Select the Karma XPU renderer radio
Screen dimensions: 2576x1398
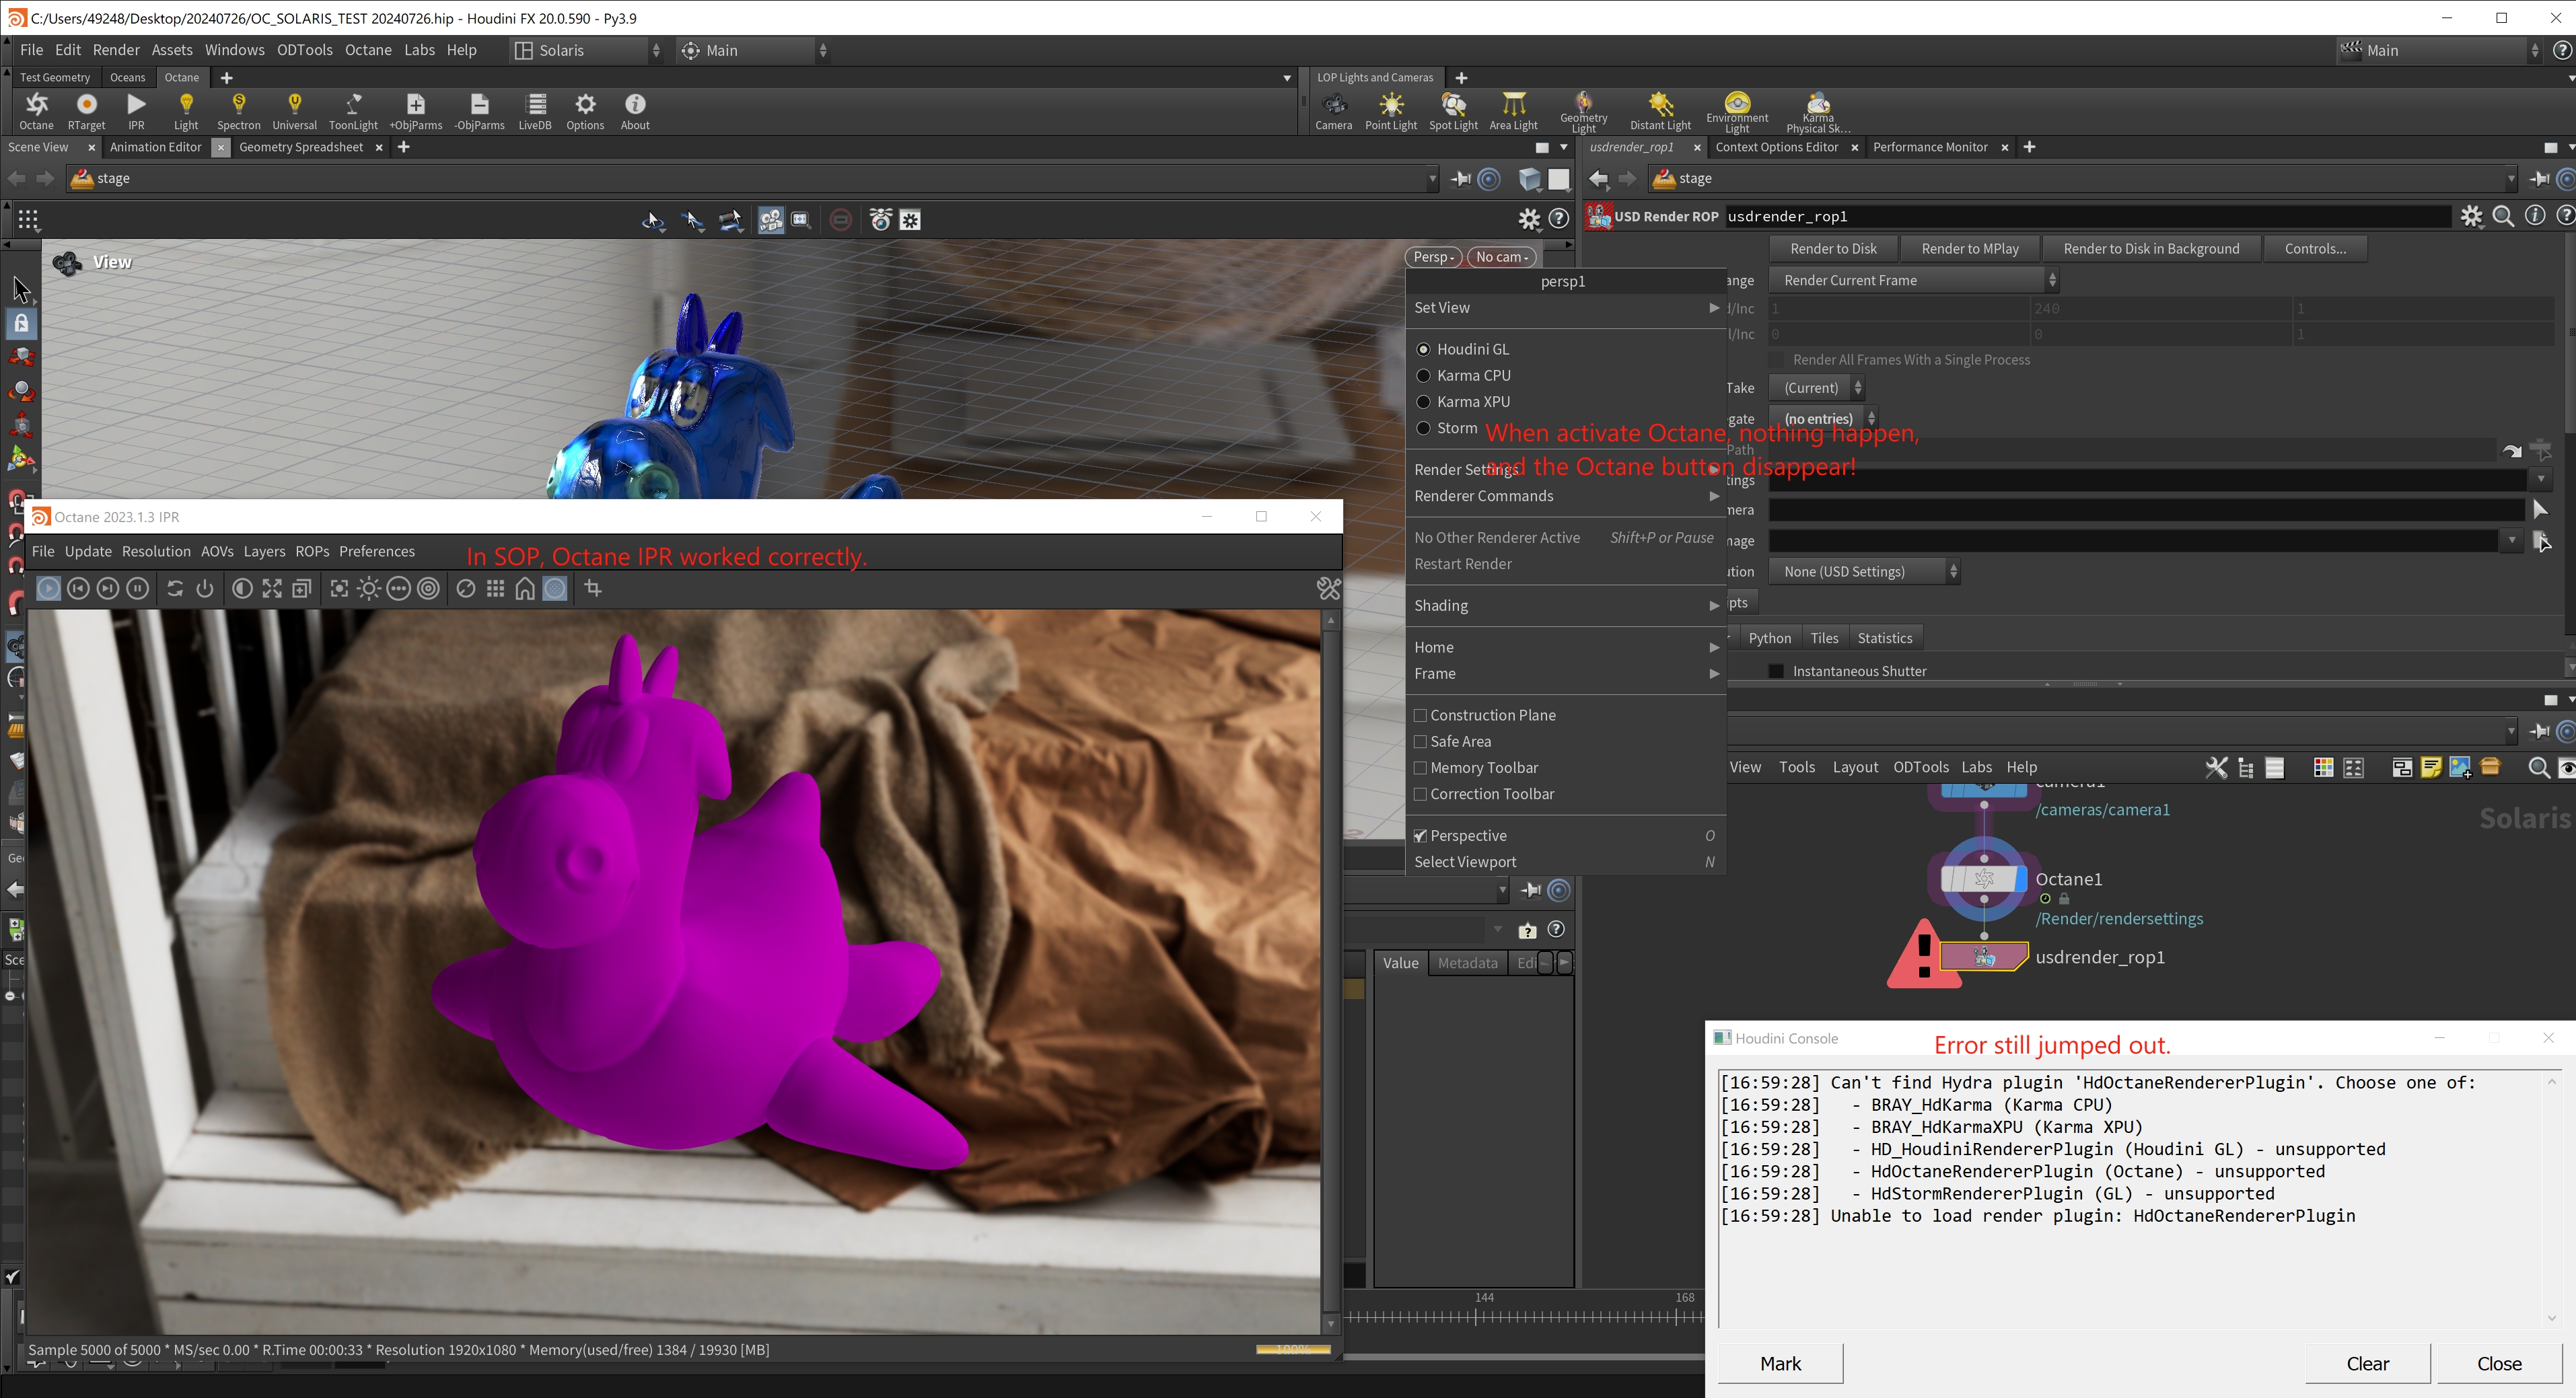tap(1423, 402)
